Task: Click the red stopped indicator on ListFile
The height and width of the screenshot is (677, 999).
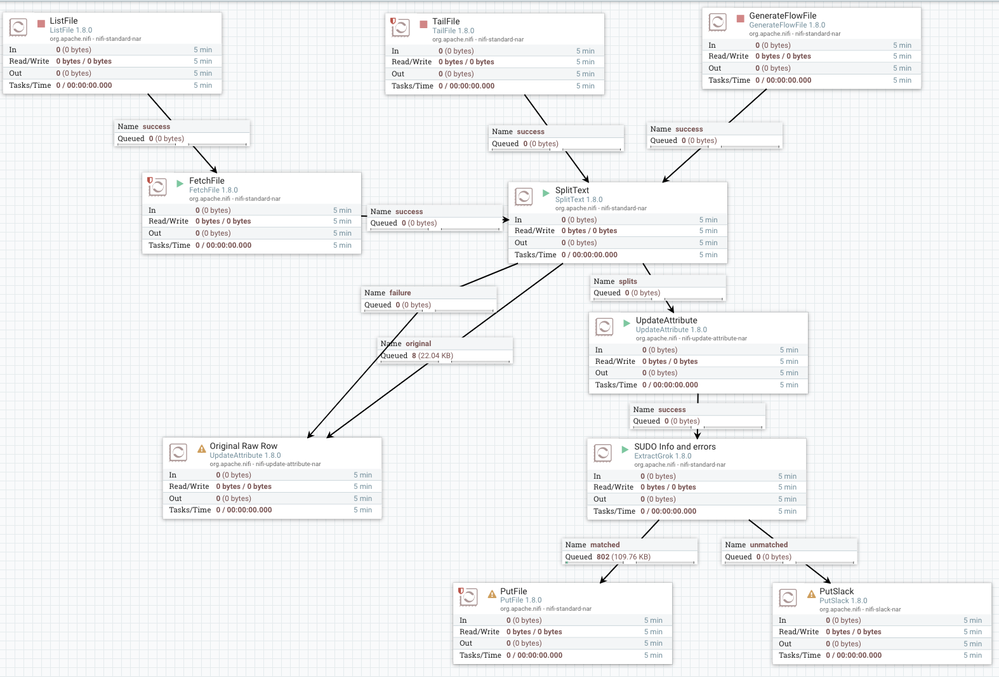Action: pyautogui.click(x=41, y=24)
